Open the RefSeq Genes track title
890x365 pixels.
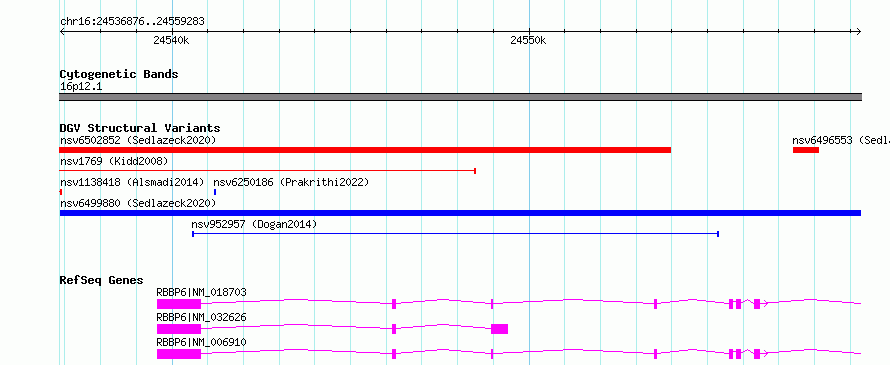click(x=102, y=280)
